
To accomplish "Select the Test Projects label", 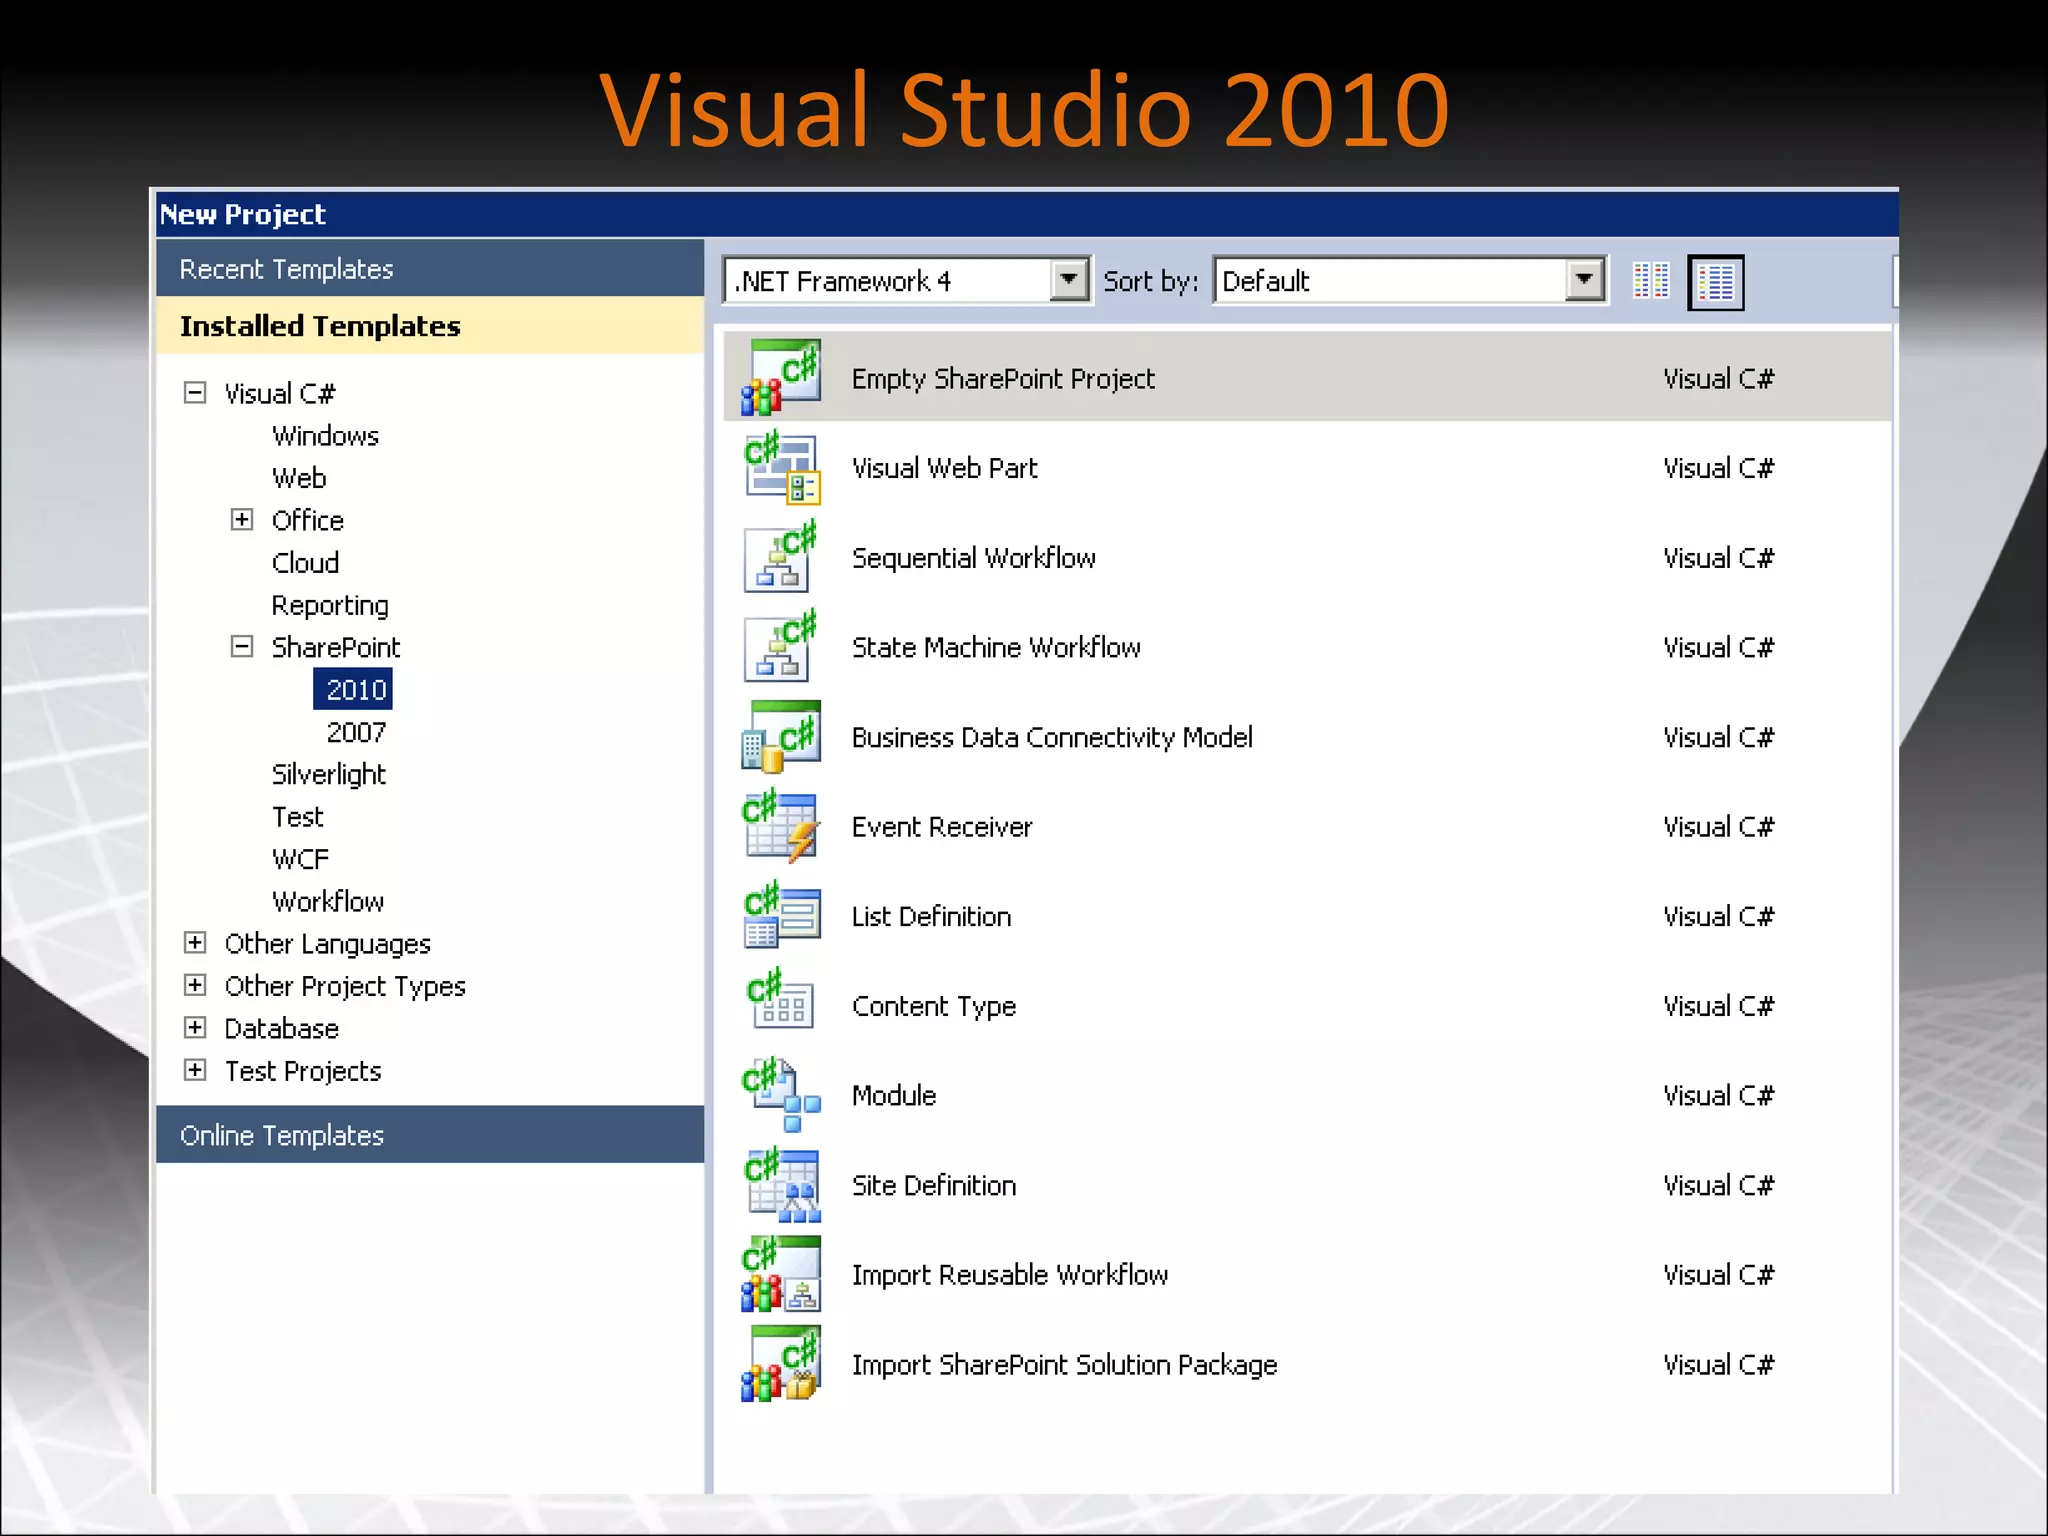I will coord(303,1071).
